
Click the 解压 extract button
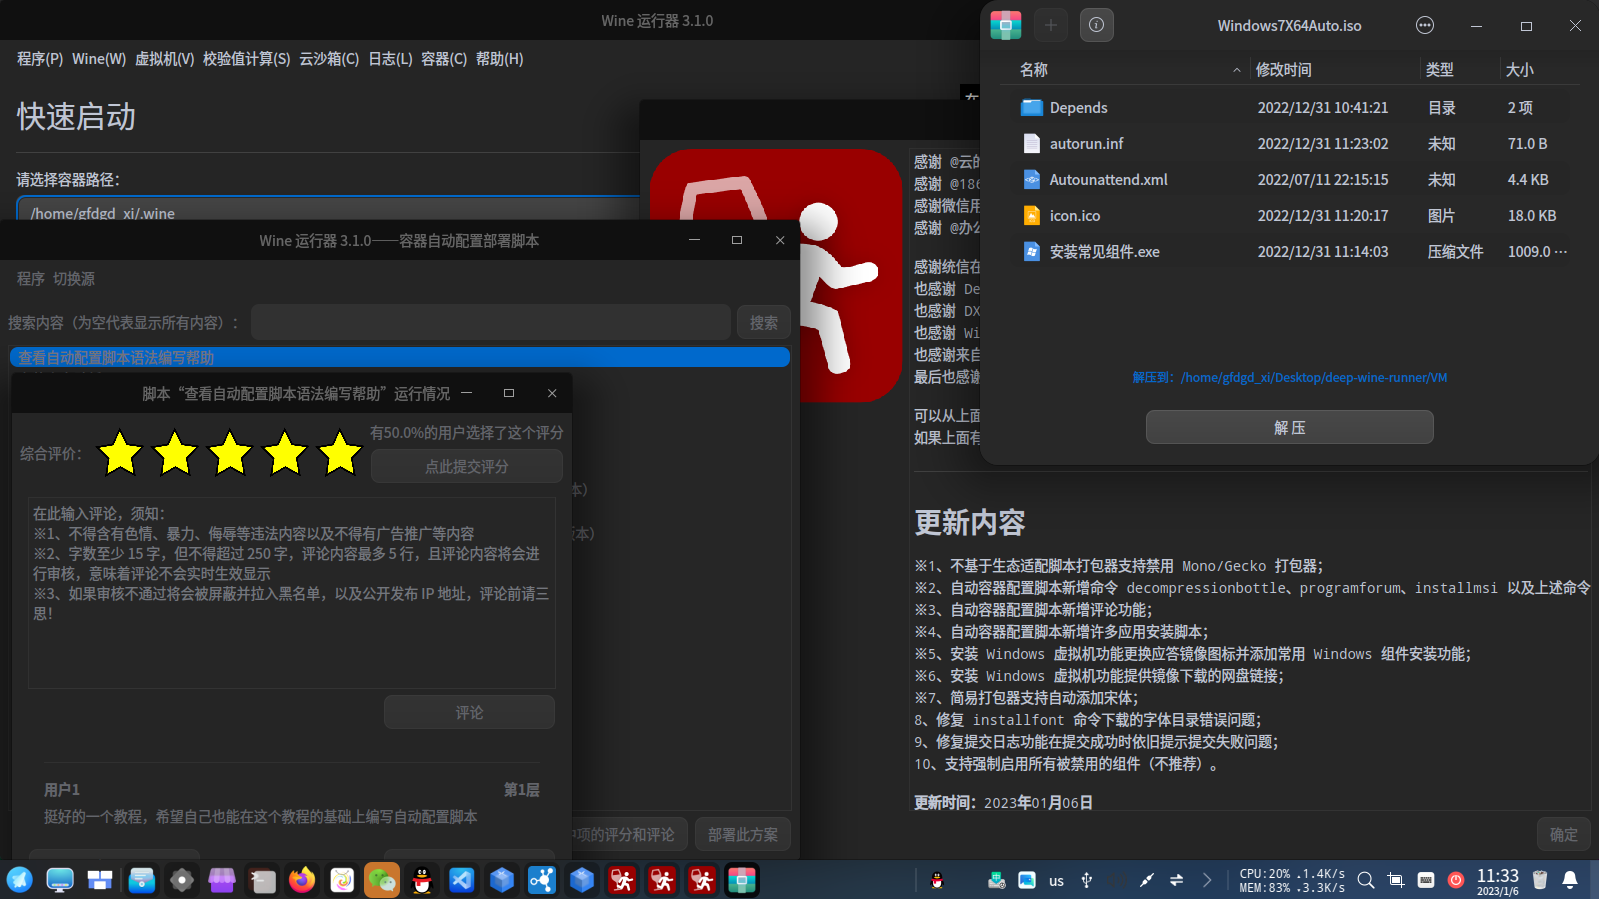click(1290, 427)
